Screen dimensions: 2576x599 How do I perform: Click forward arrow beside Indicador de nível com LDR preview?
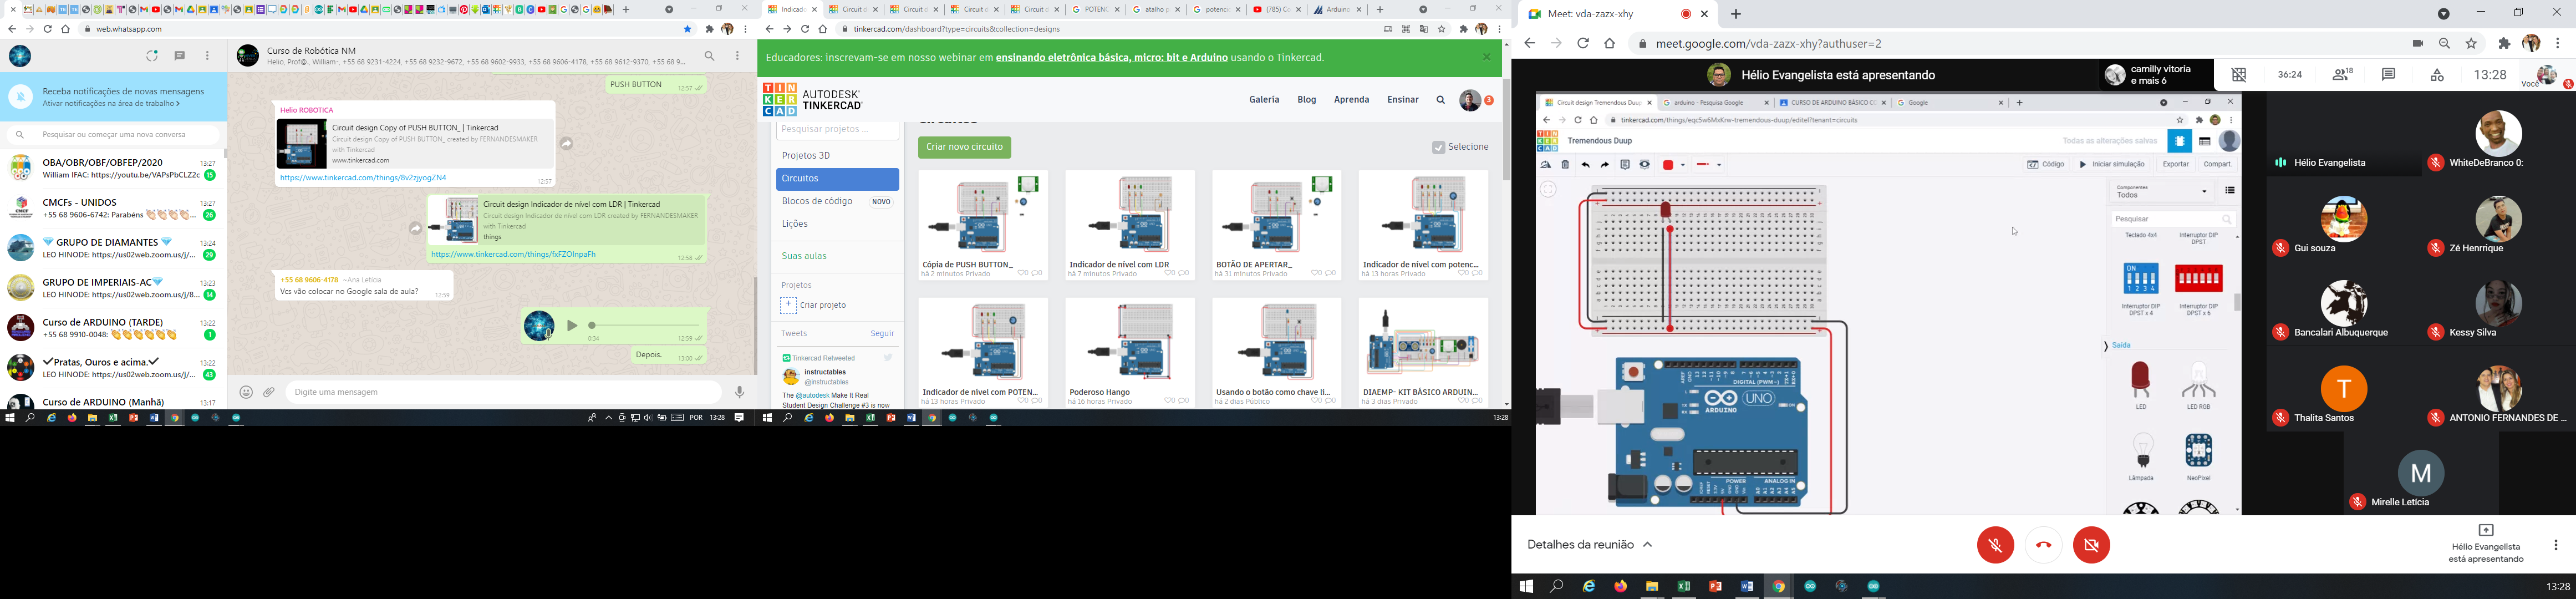point(415,229)
